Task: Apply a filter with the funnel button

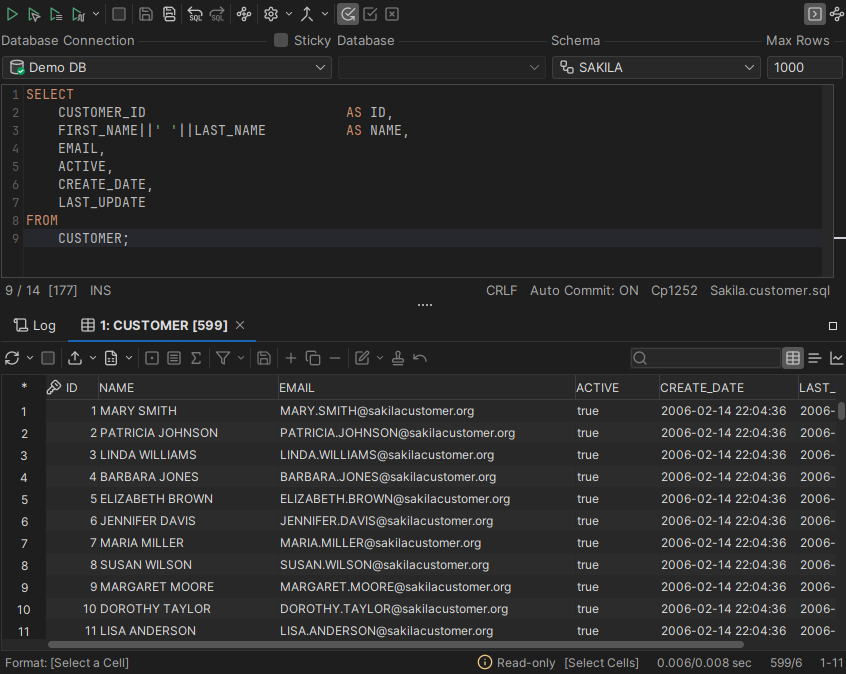Action: point(222,358)
